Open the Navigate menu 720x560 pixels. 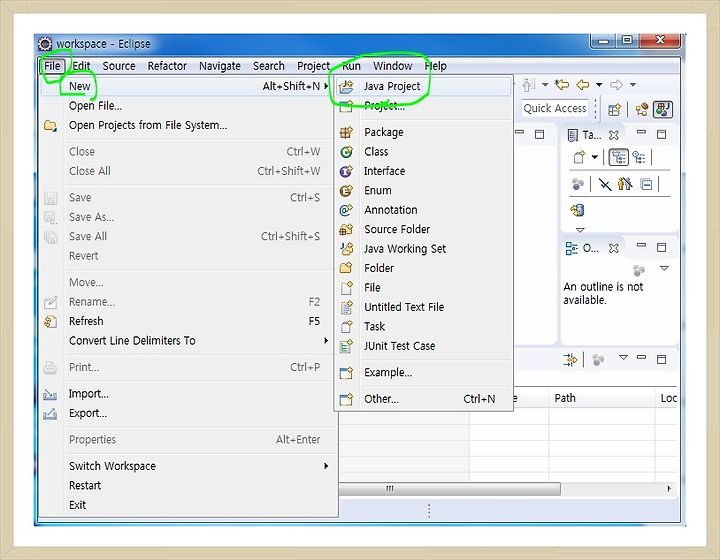(220, 66)
